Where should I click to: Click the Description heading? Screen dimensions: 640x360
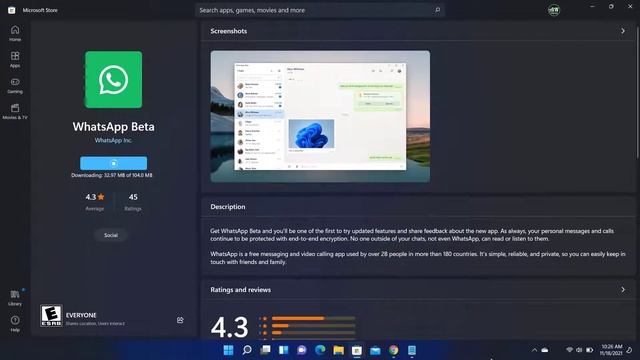pyautogui.click(x=228, y=207)
